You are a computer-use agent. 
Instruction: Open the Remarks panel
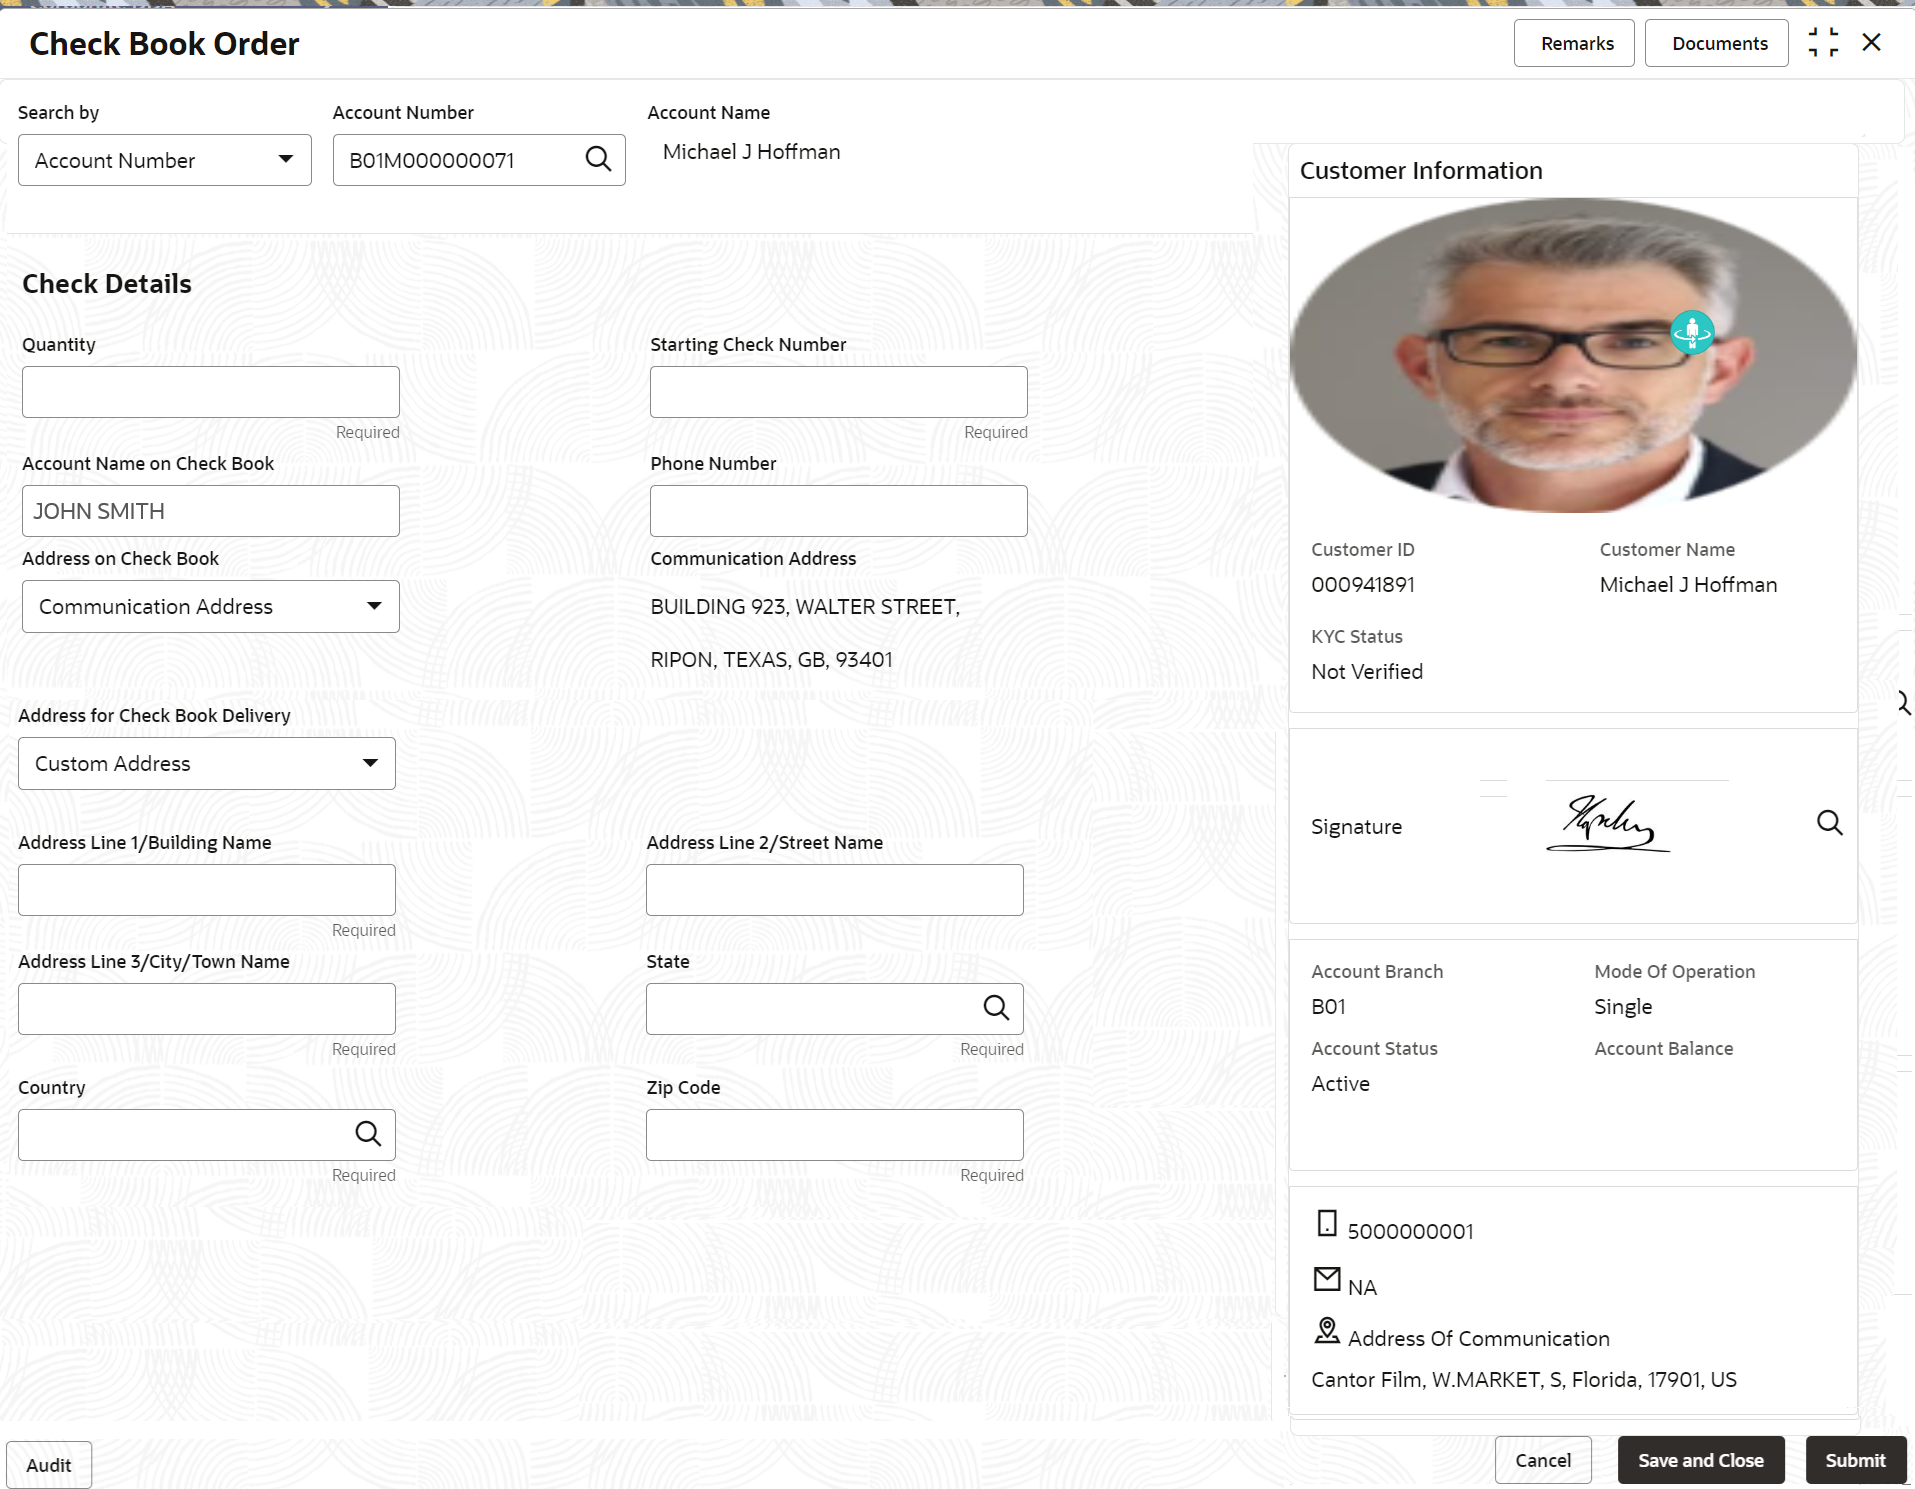(1574, 43)
